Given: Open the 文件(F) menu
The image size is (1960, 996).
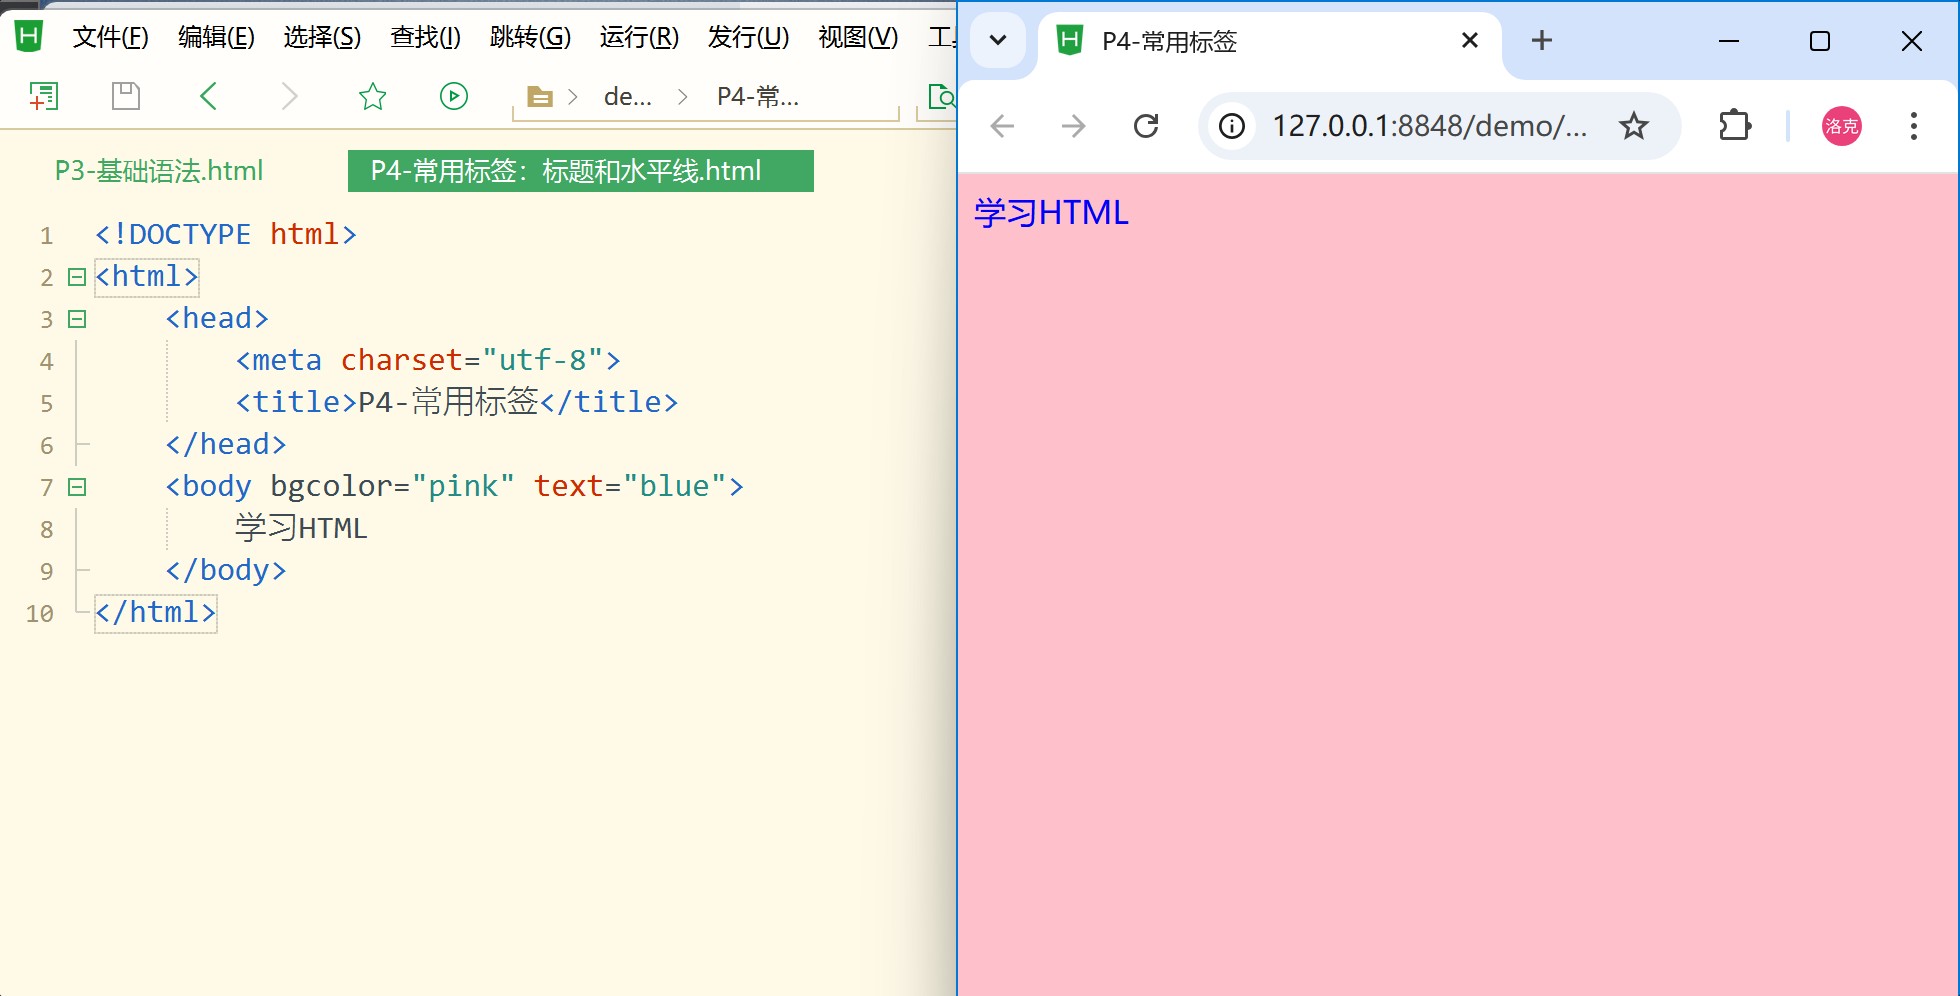Looking at the screenshot, I should pos(110,37).
